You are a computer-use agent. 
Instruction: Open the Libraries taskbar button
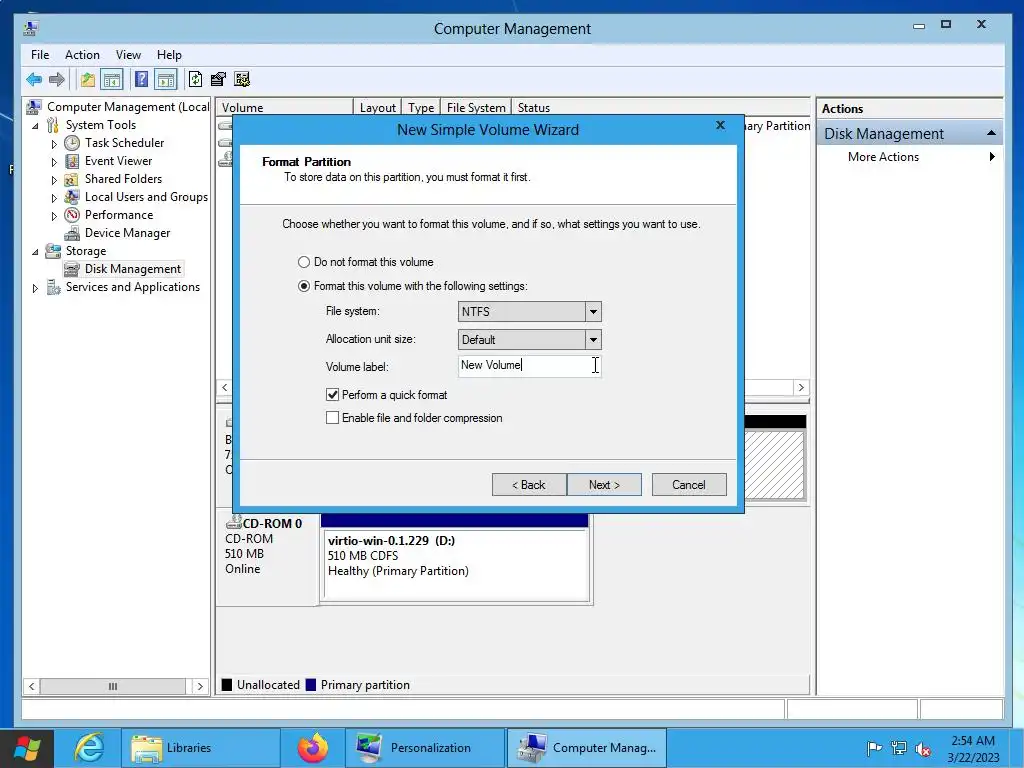coord(200,748)
